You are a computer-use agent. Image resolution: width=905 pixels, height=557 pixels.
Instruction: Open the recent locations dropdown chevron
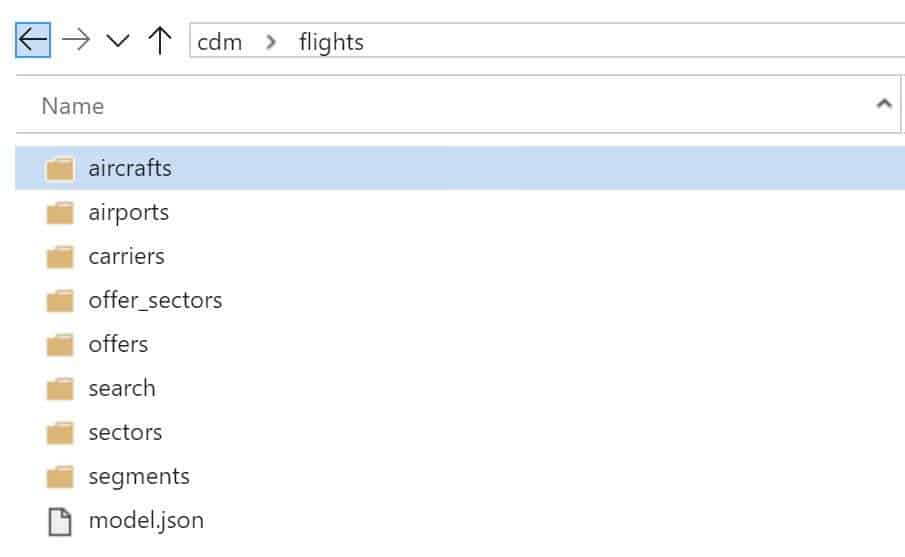pyautogui.click(x=118, y=40)
